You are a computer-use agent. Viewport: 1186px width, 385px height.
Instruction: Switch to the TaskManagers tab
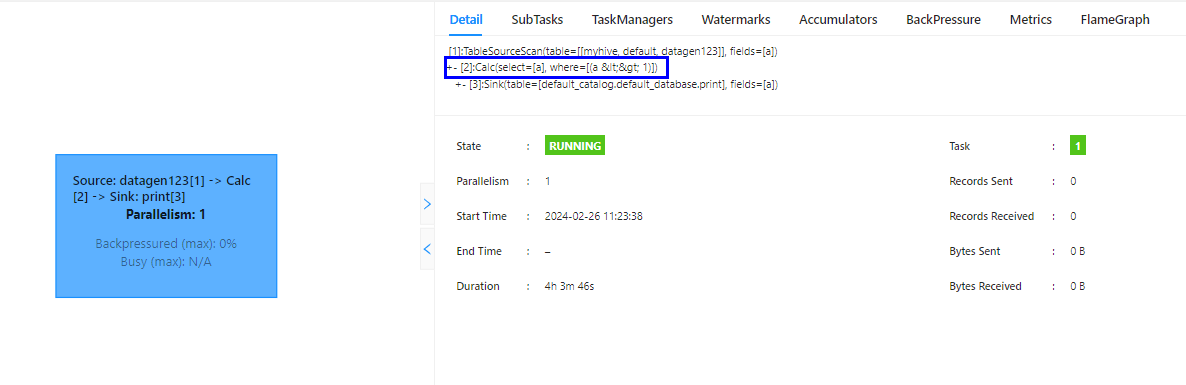632,20
